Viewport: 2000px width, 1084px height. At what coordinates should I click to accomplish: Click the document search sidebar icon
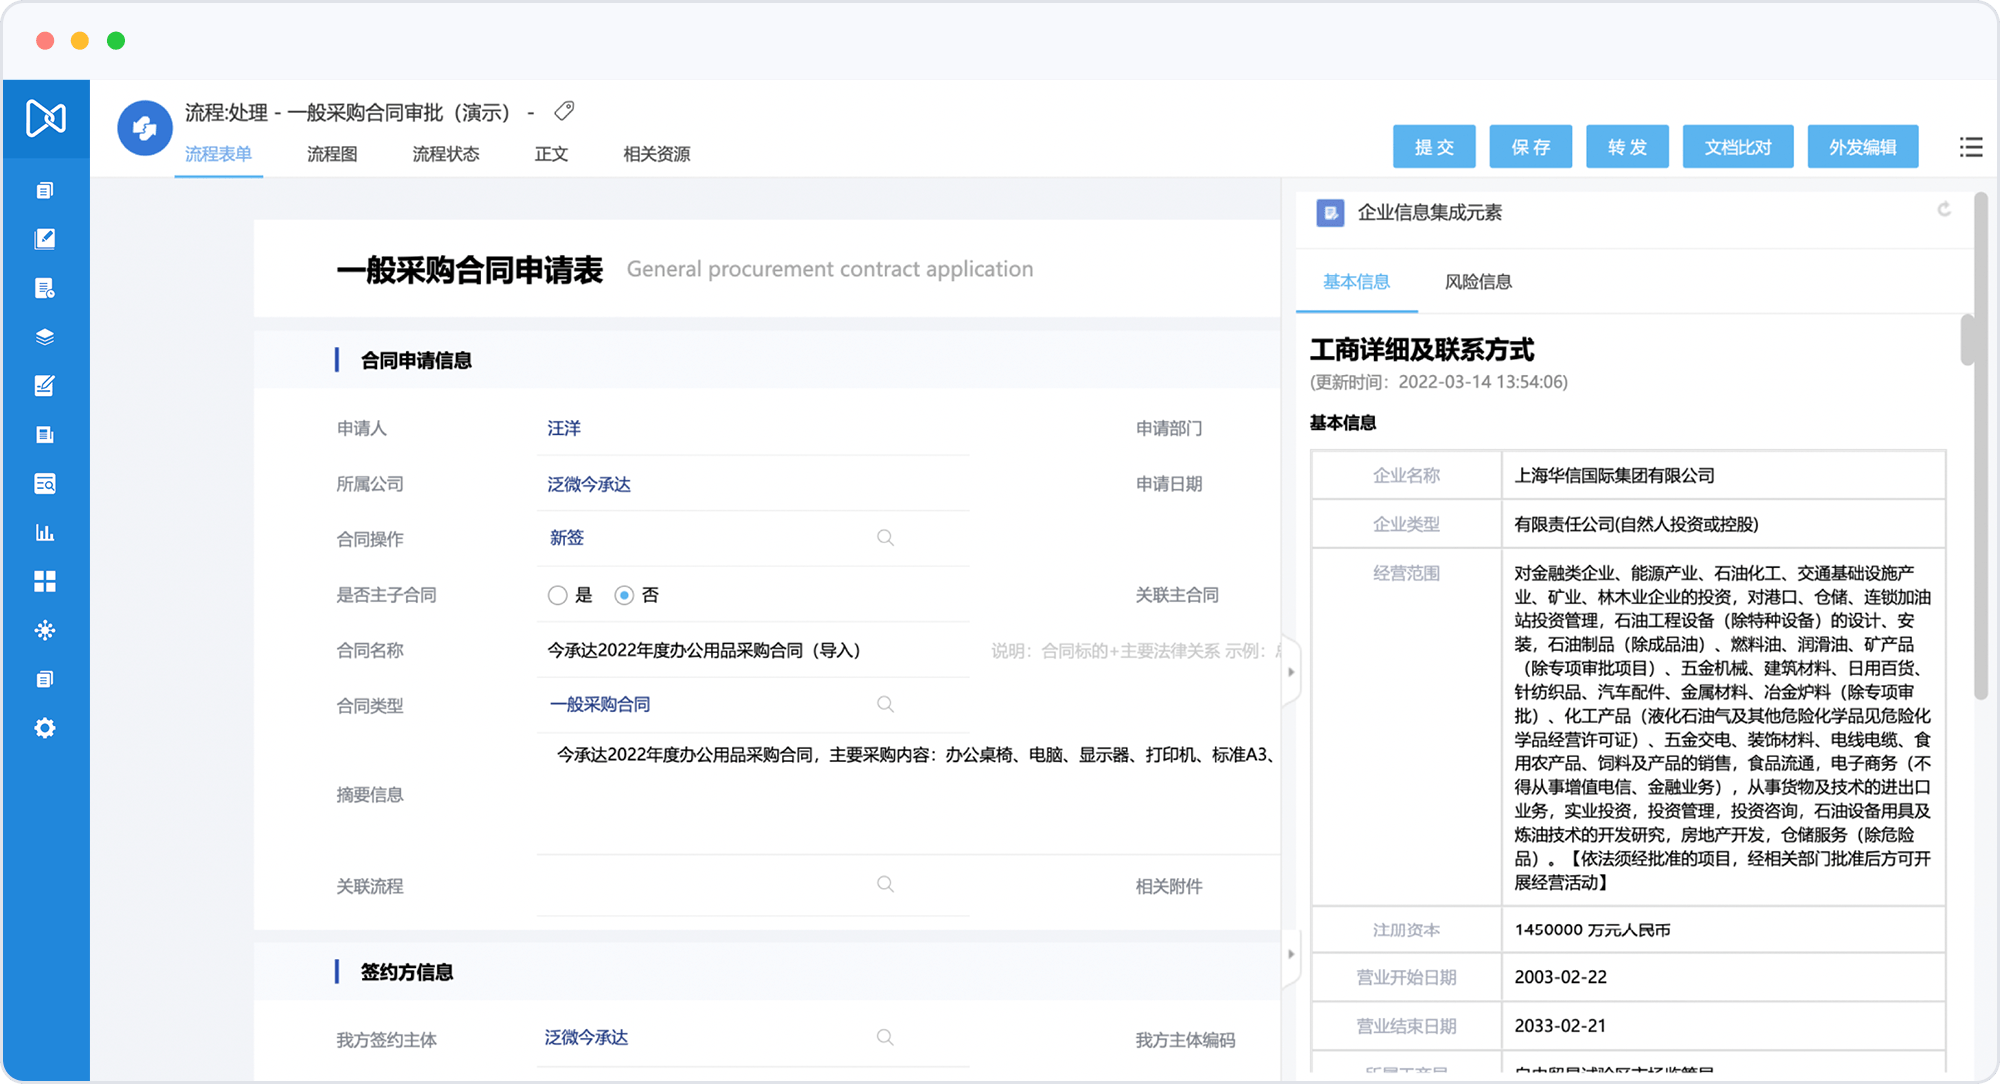(45, 484)
